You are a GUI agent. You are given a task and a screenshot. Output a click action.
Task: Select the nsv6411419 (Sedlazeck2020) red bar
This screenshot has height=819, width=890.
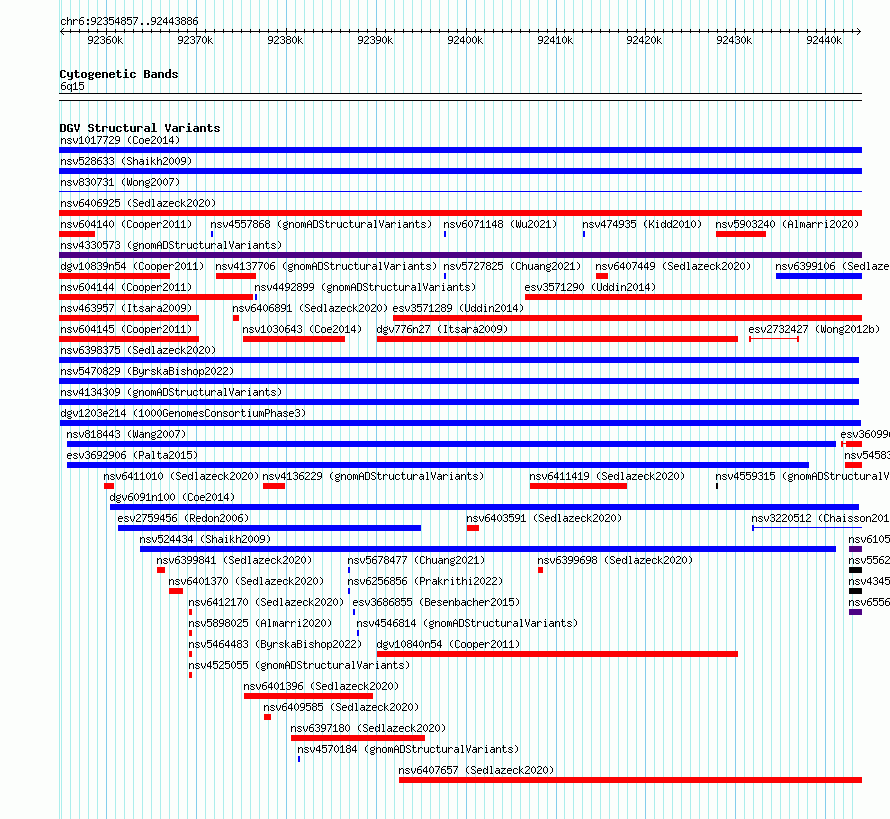tap(578, 486)
